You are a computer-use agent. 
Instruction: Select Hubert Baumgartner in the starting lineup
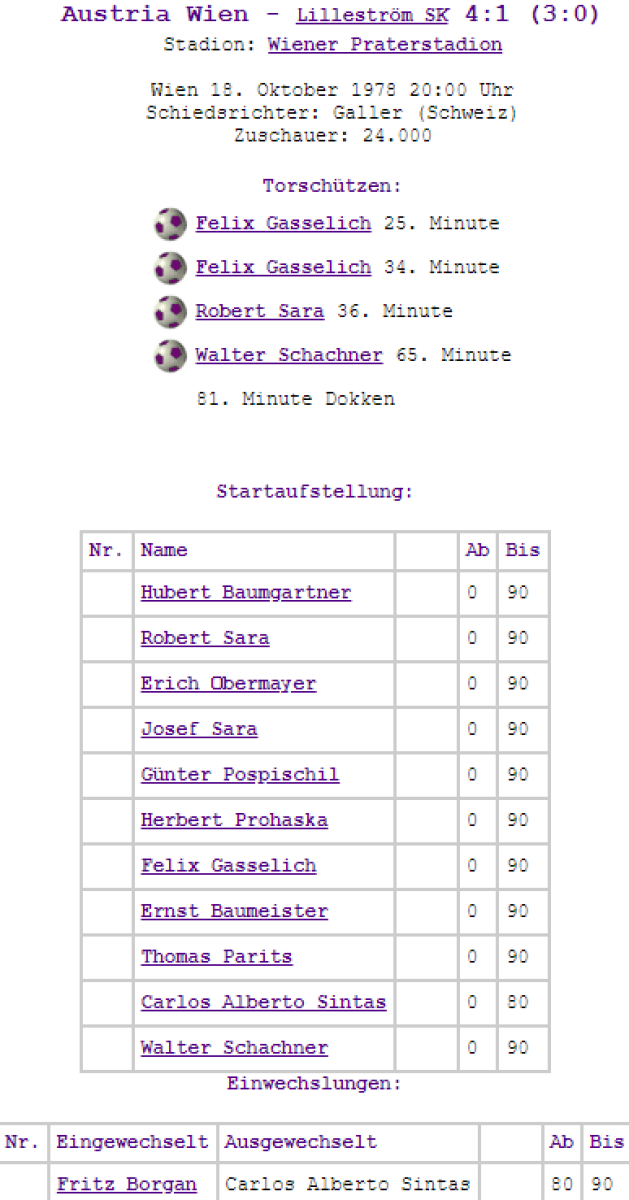[246, 593]
